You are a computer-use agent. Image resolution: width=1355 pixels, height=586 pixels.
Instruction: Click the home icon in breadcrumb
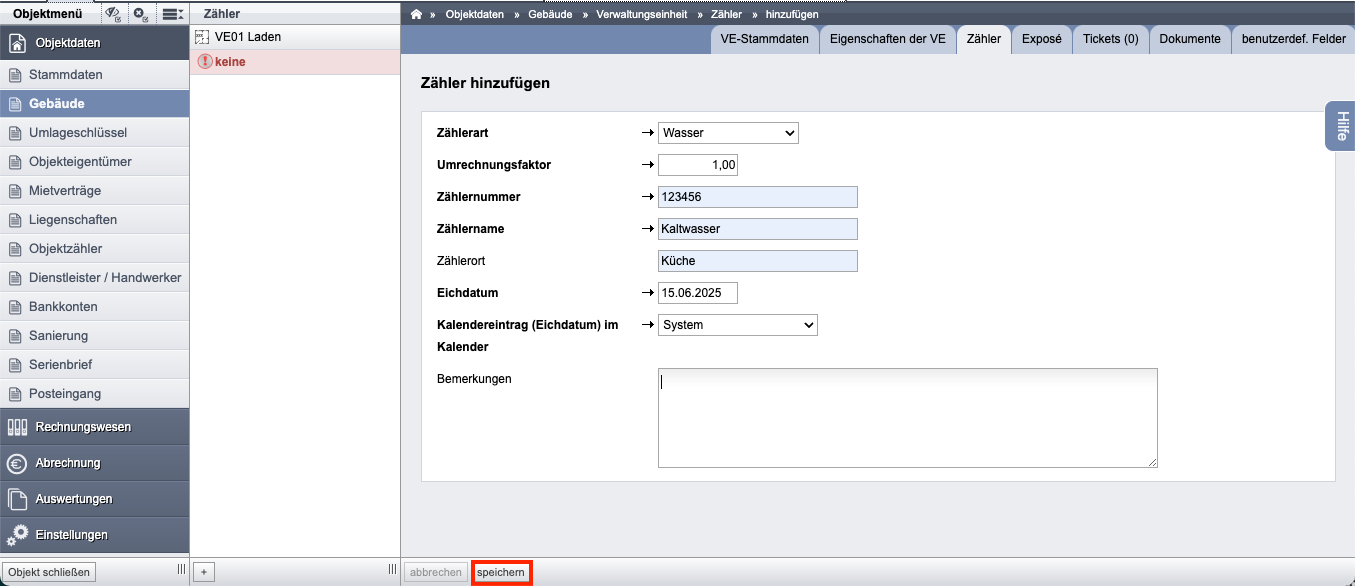click(x=417, y=14)
